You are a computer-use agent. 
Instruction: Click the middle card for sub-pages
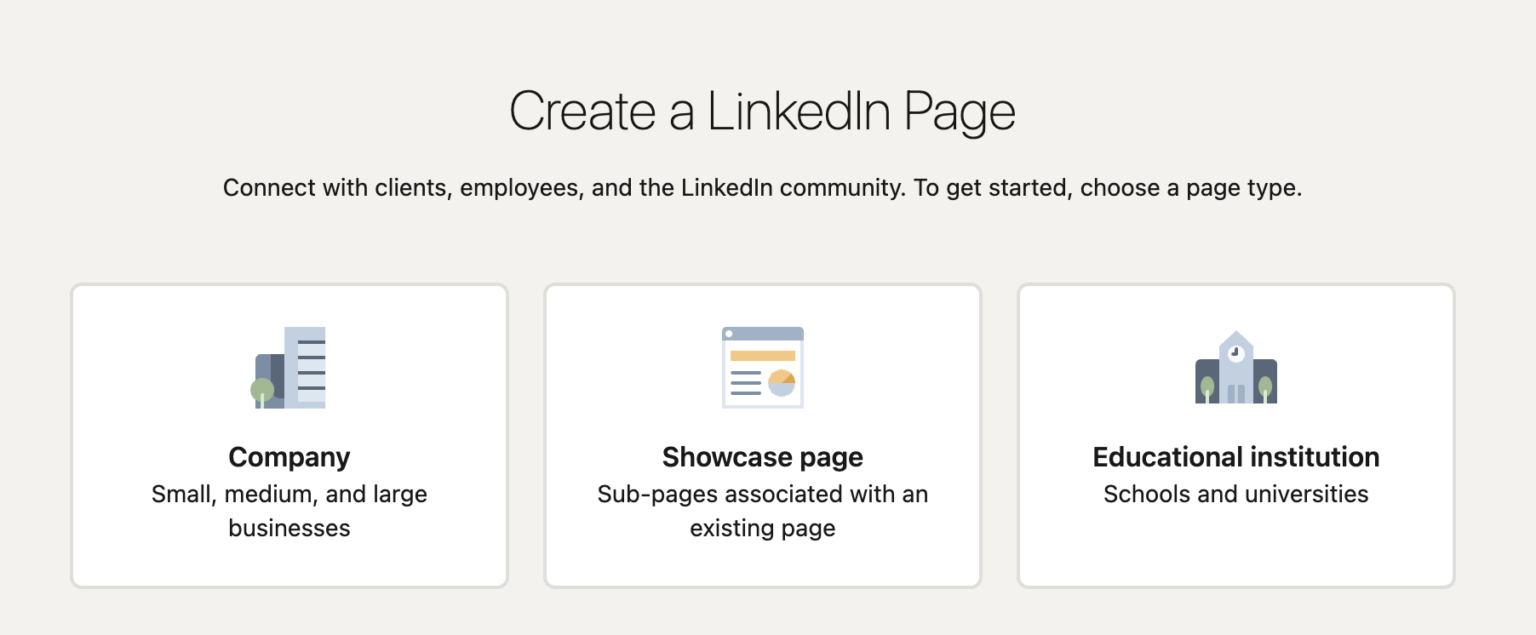[x=762, y=435]
